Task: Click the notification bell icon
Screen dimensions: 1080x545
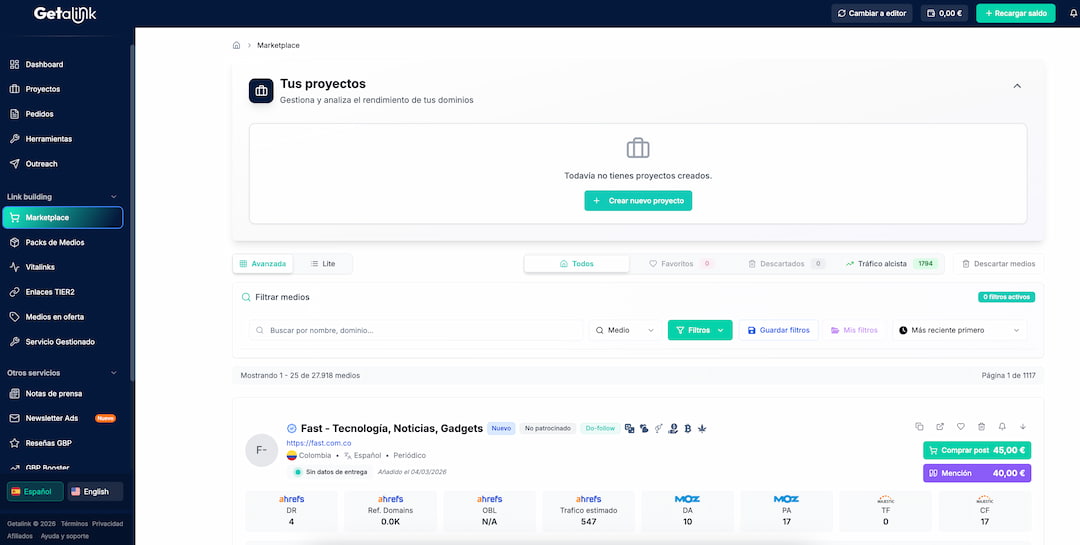Action: [1074, 14]
